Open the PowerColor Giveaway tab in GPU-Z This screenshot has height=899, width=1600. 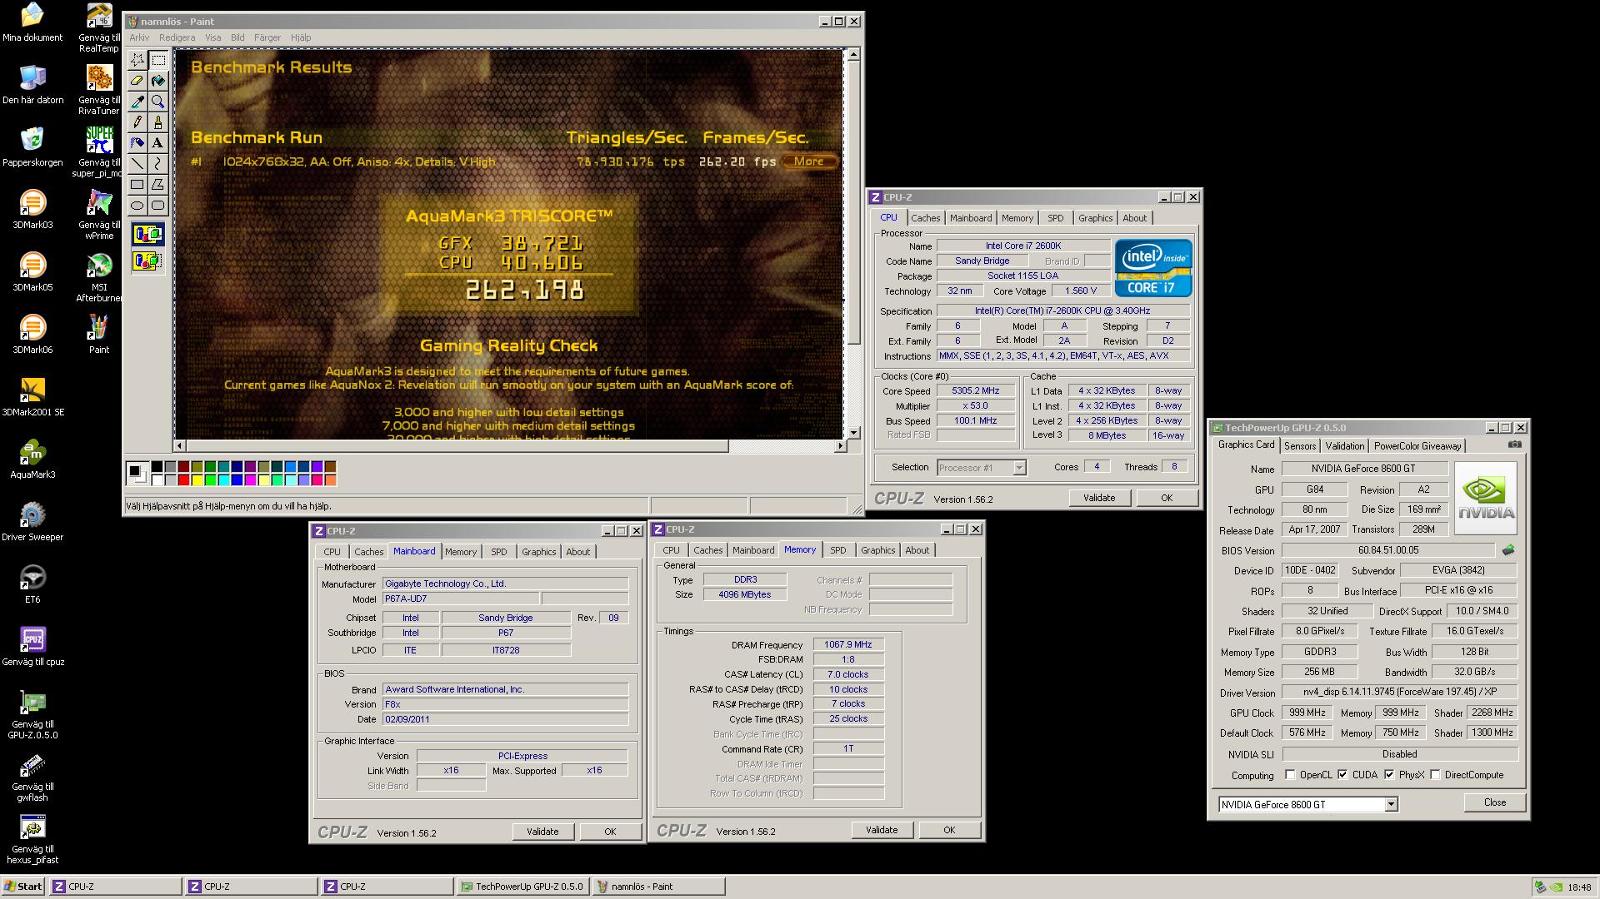click(x=1417, y=446)
